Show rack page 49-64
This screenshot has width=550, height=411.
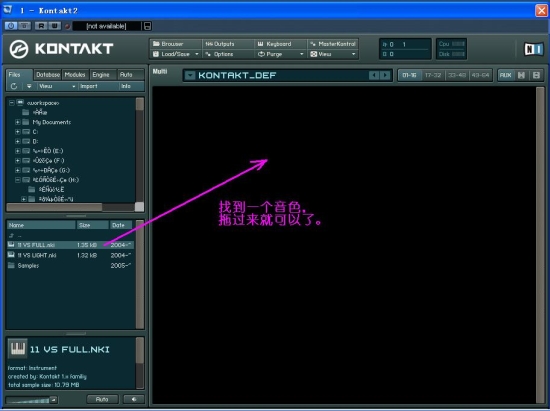(480, 75)
